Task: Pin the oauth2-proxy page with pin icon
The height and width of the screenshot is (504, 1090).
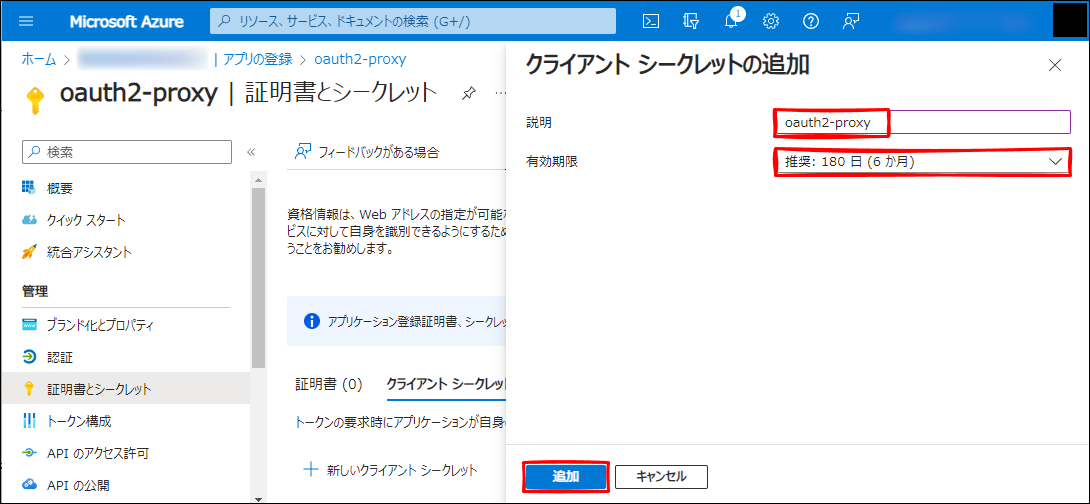Action: coord(468,93)
